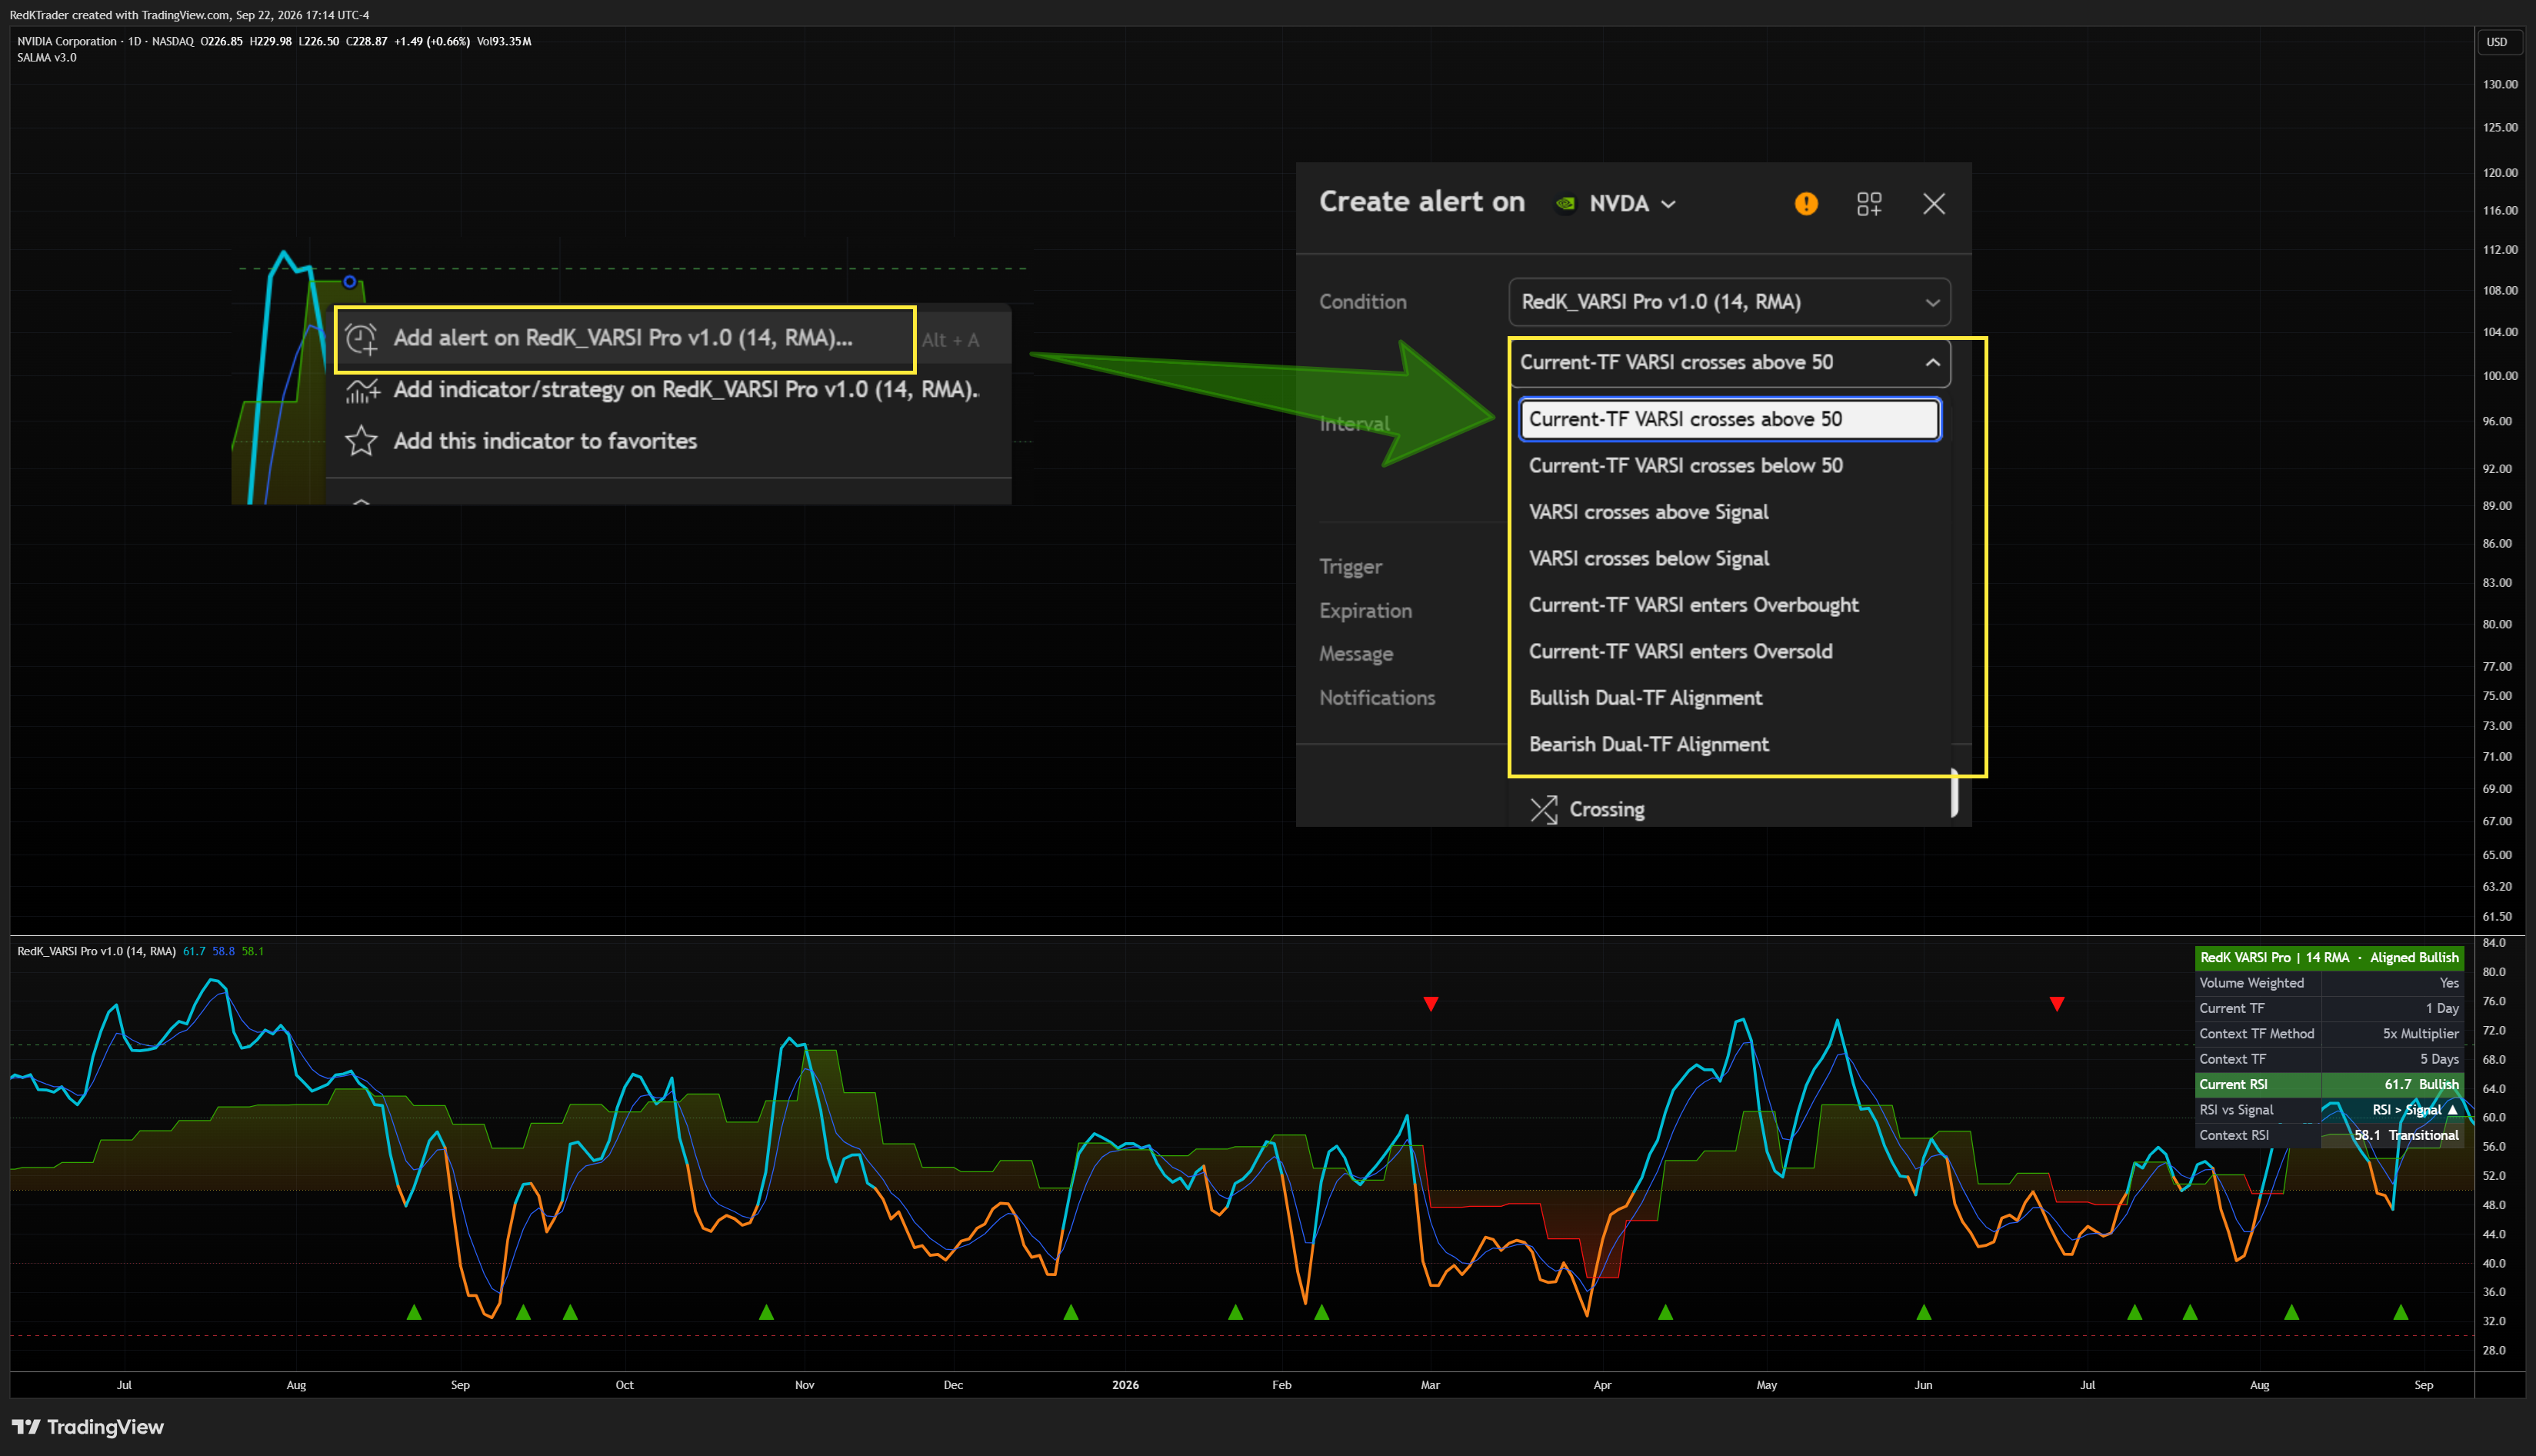Click the TradingView logo at bottom left
Screen dimensions: 2536x1456
tap(88, 1427)
